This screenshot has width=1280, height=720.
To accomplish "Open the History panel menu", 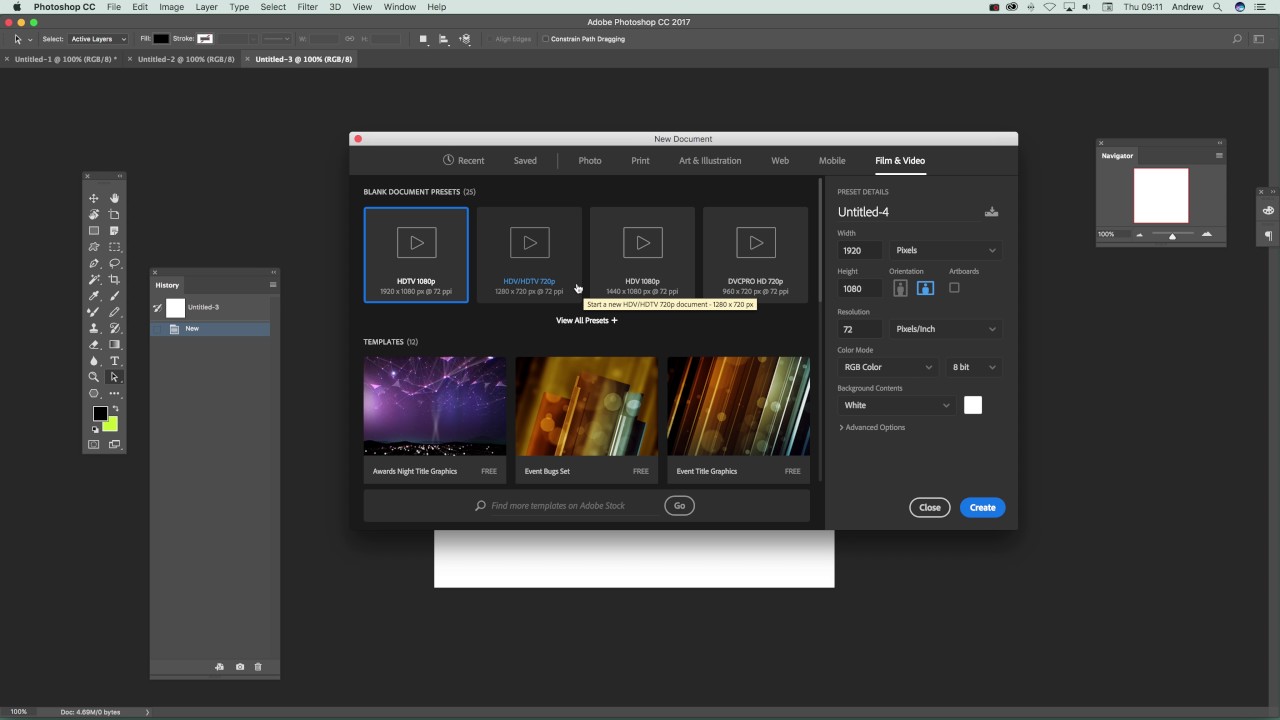I will (273, 285).
